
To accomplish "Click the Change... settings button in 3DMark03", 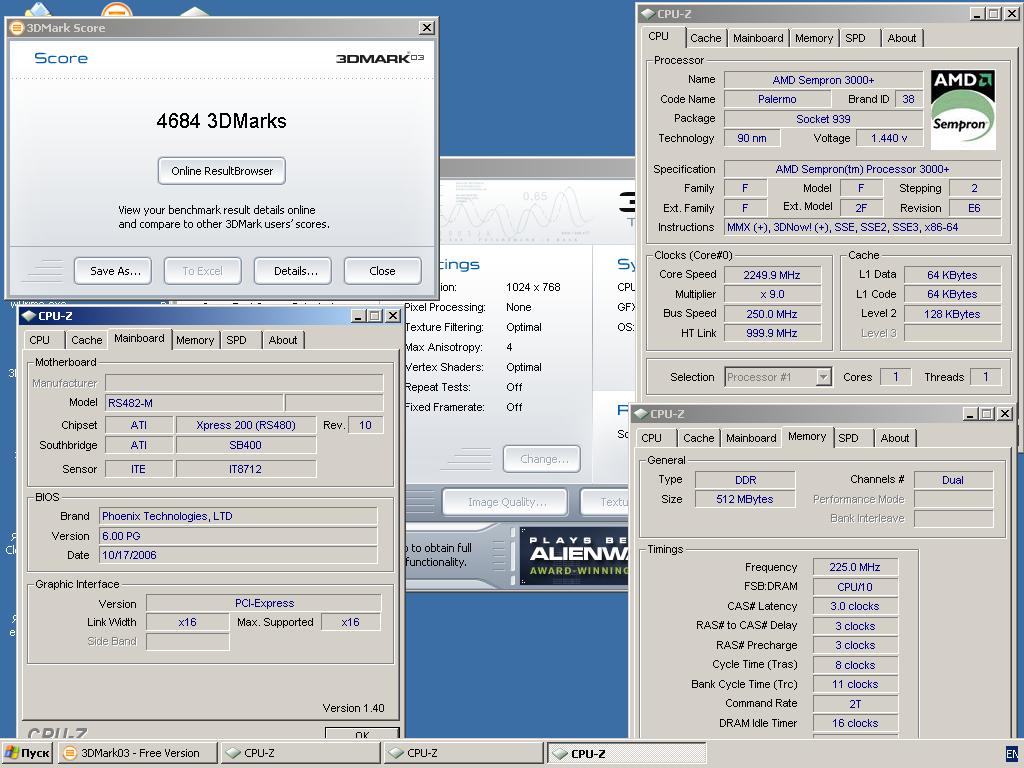I will tap(542, 459).
